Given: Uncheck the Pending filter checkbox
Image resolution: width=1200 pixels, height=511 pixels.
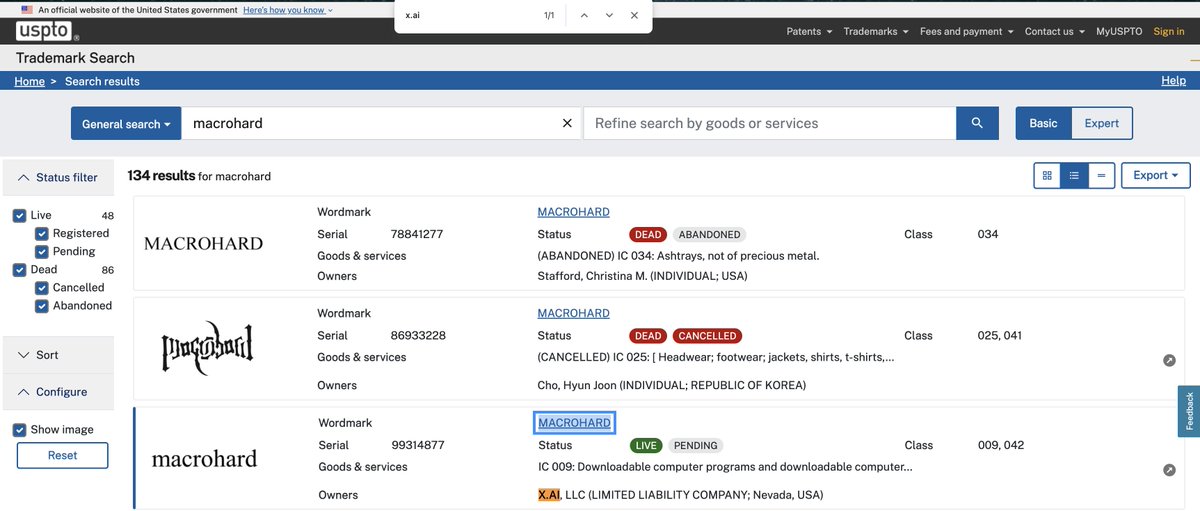Looking at the screenshot, I should pyautogui.click(x=42, y=251).
